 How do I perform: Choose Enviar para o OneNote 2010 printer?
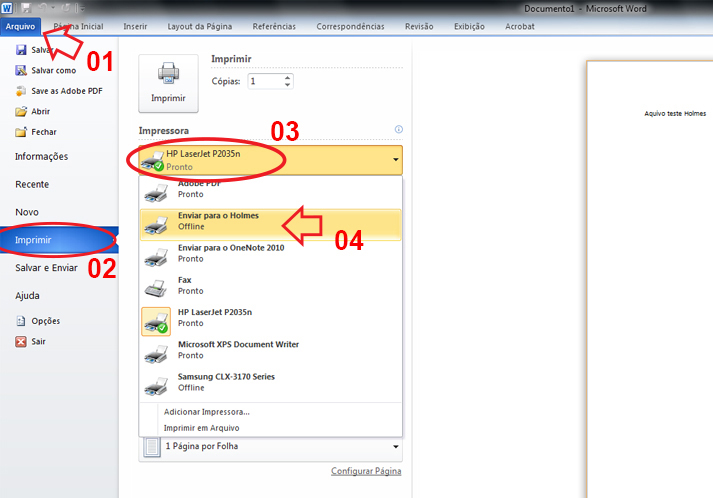271,257
